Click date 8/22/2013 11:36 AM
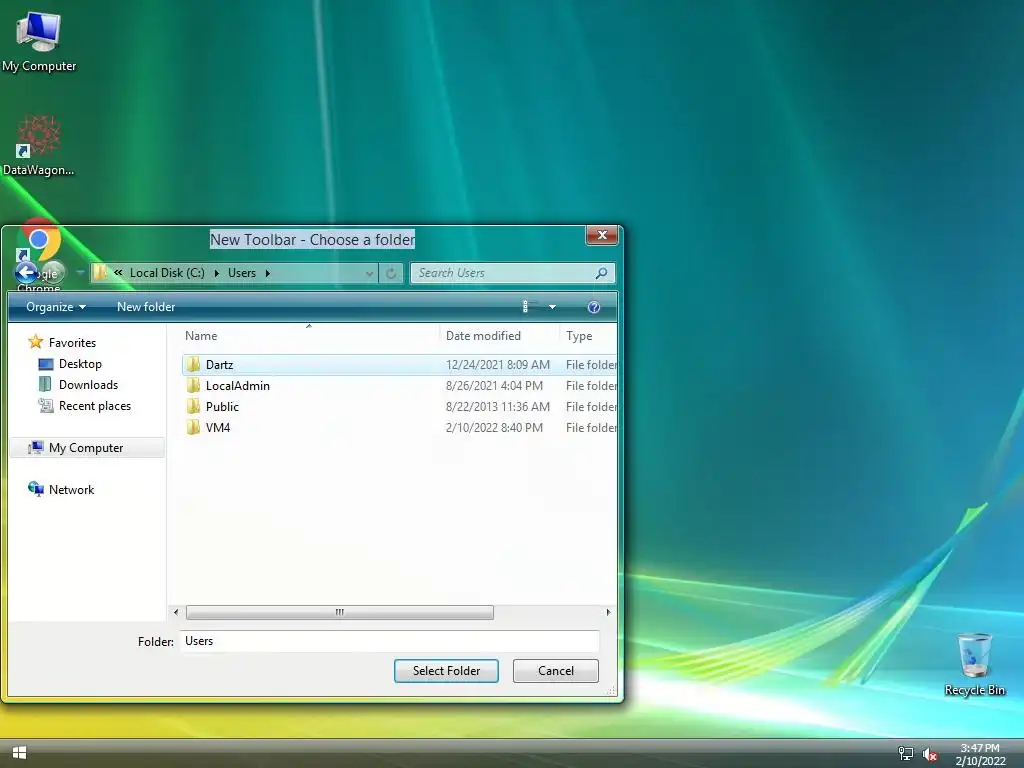 click(498, 406)
